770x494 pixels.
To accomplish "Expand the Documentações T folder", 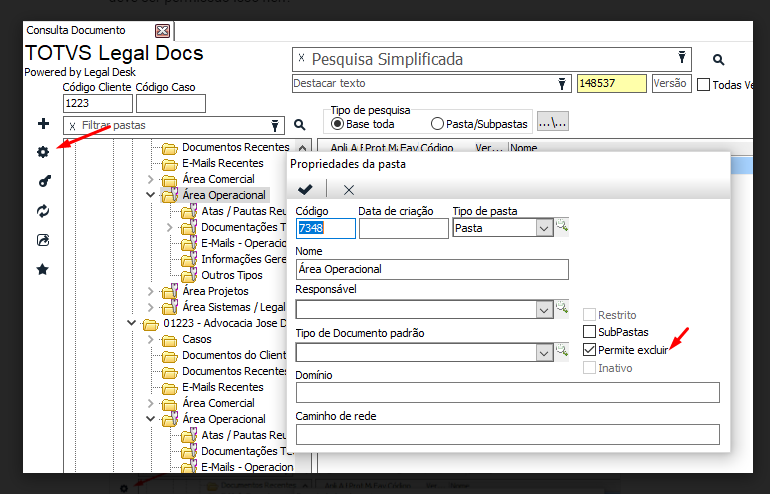I will tap(169, 227).
